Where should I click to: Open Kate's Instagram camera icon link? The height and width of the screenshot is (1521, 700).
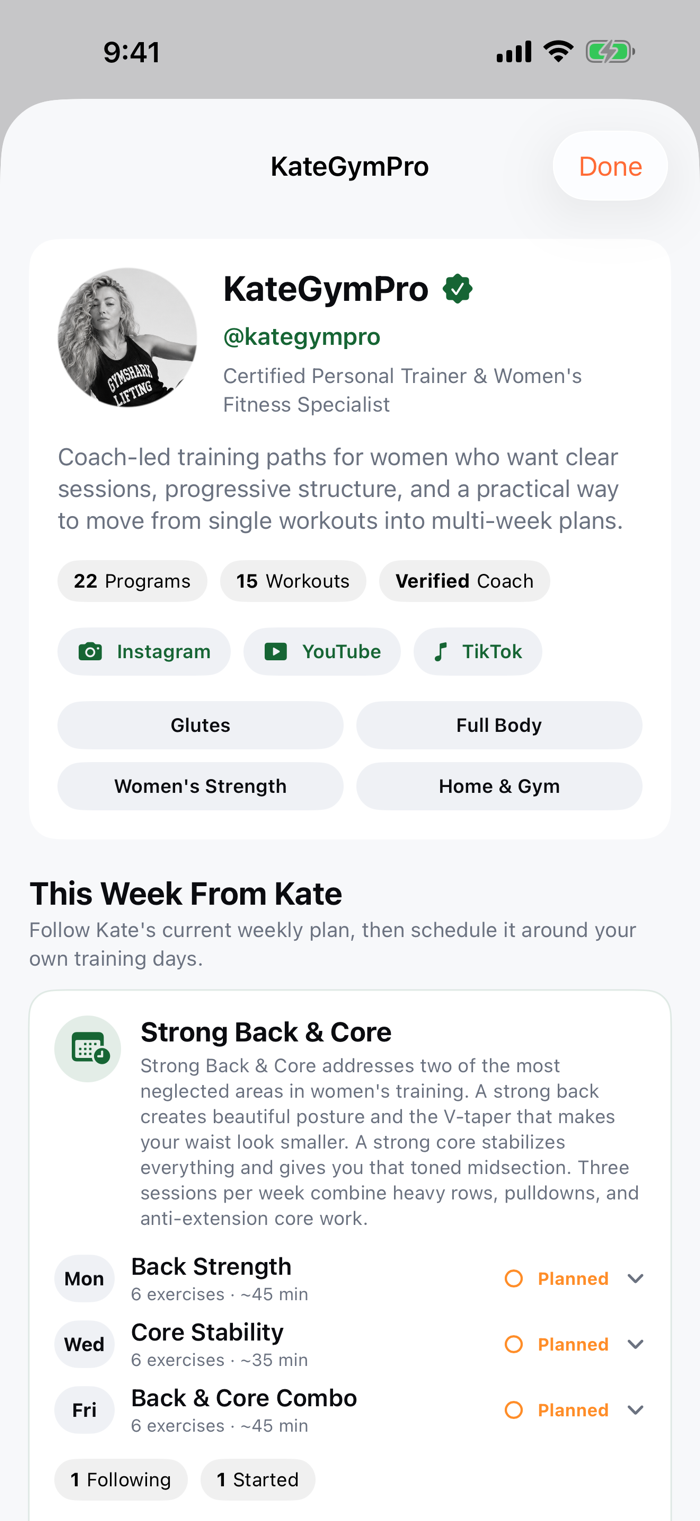click(x=90, y=652)
